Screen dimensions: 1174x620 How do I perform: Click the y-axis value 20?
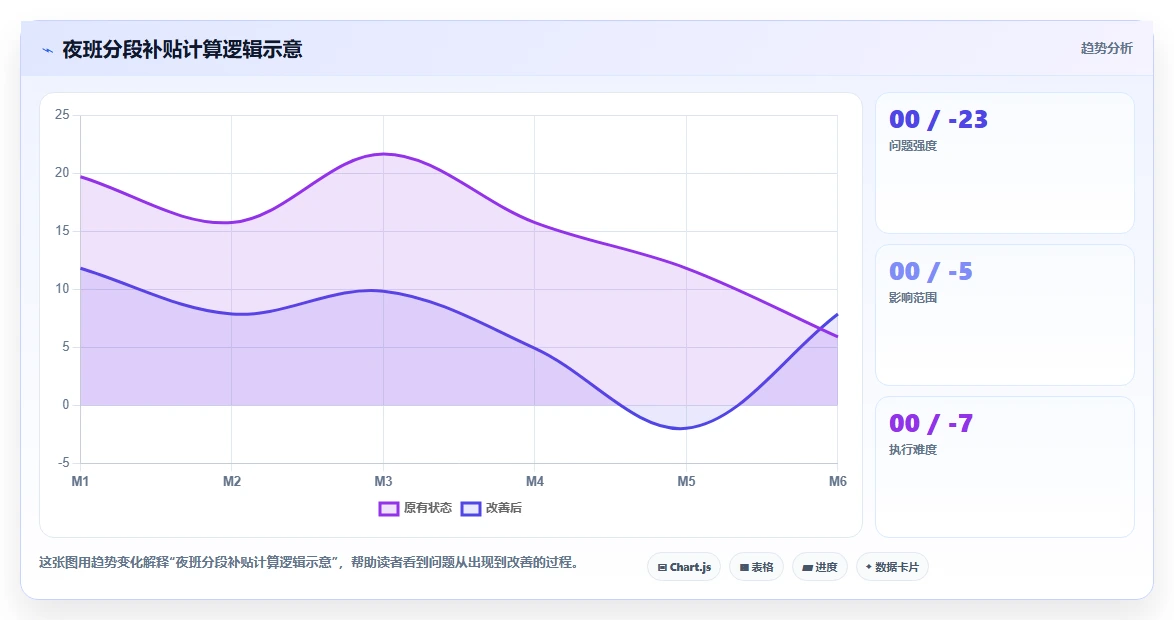(x=62, y=173)
